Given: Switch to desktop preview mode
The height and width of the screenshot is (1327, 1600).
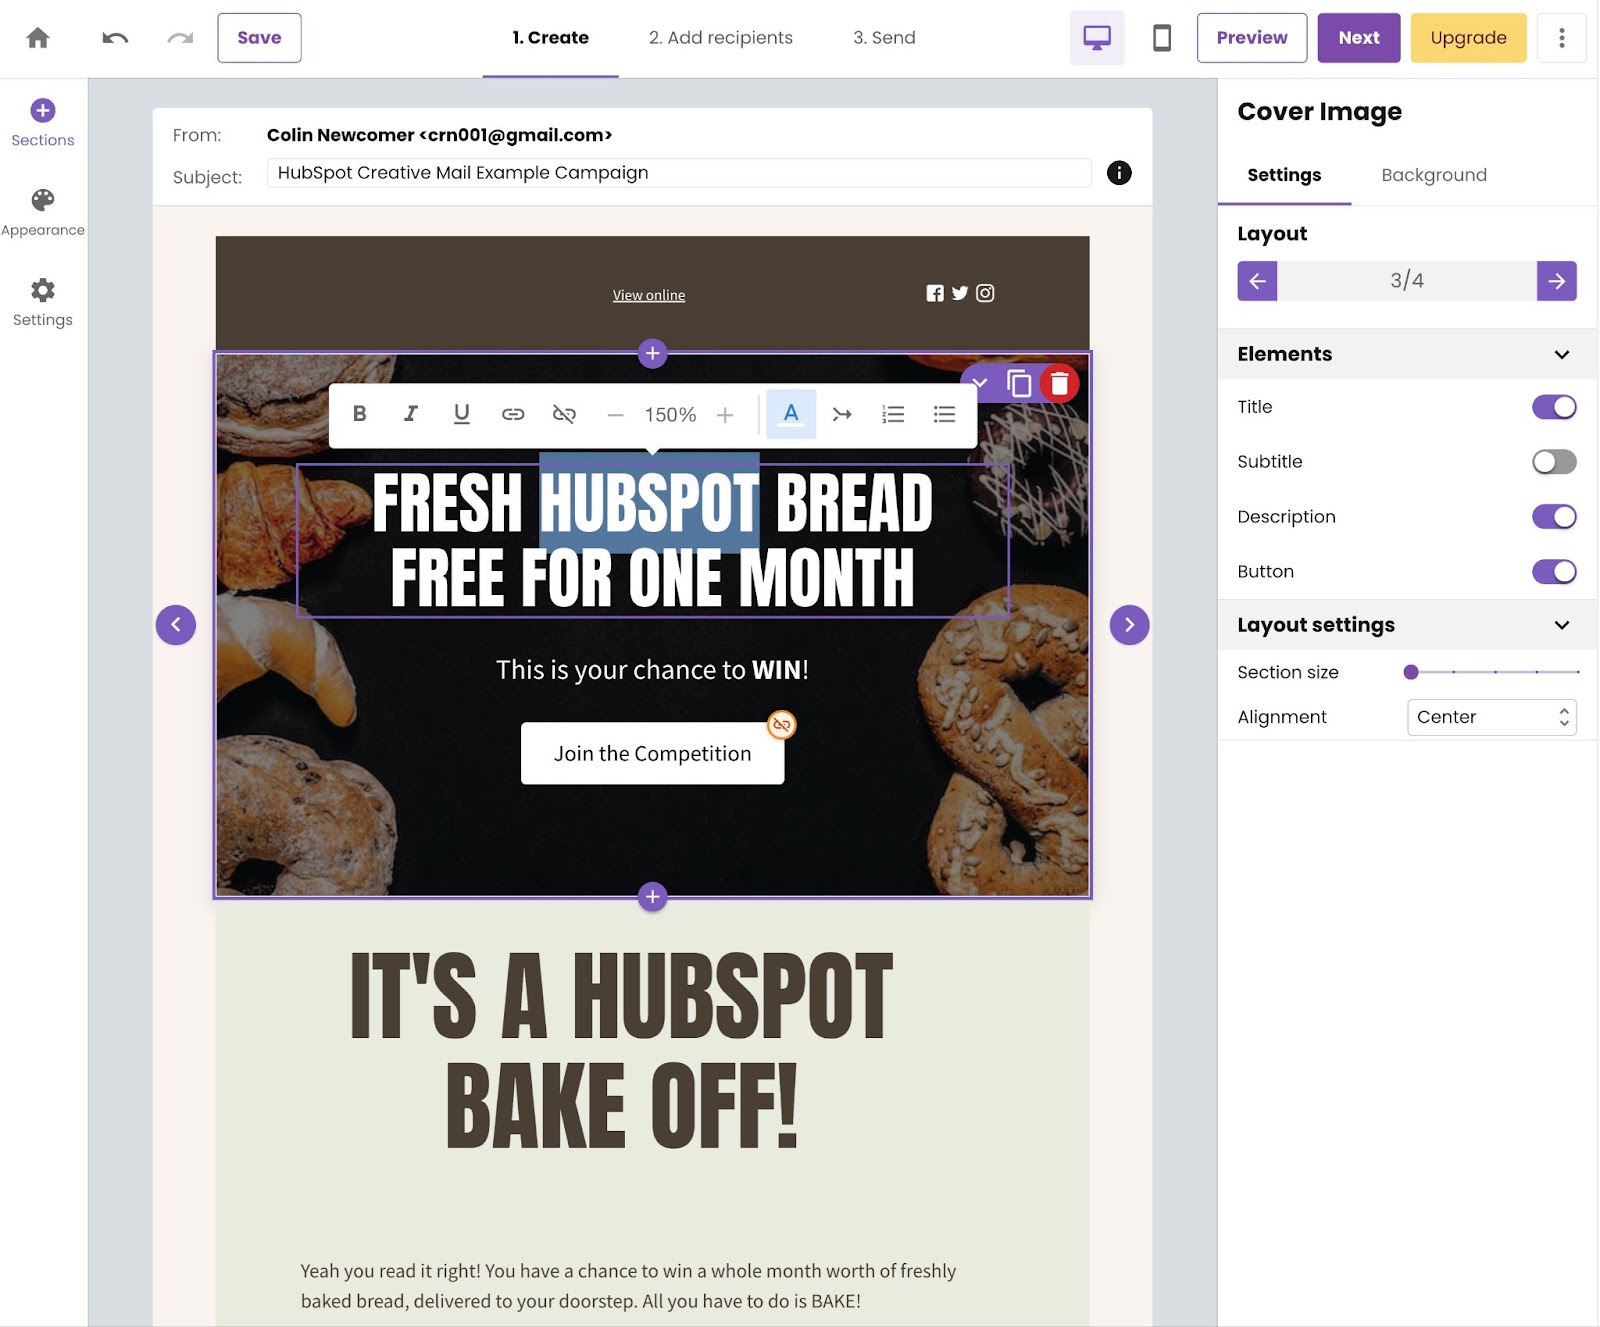Looking at the screenshot, I should [1097, 38].
